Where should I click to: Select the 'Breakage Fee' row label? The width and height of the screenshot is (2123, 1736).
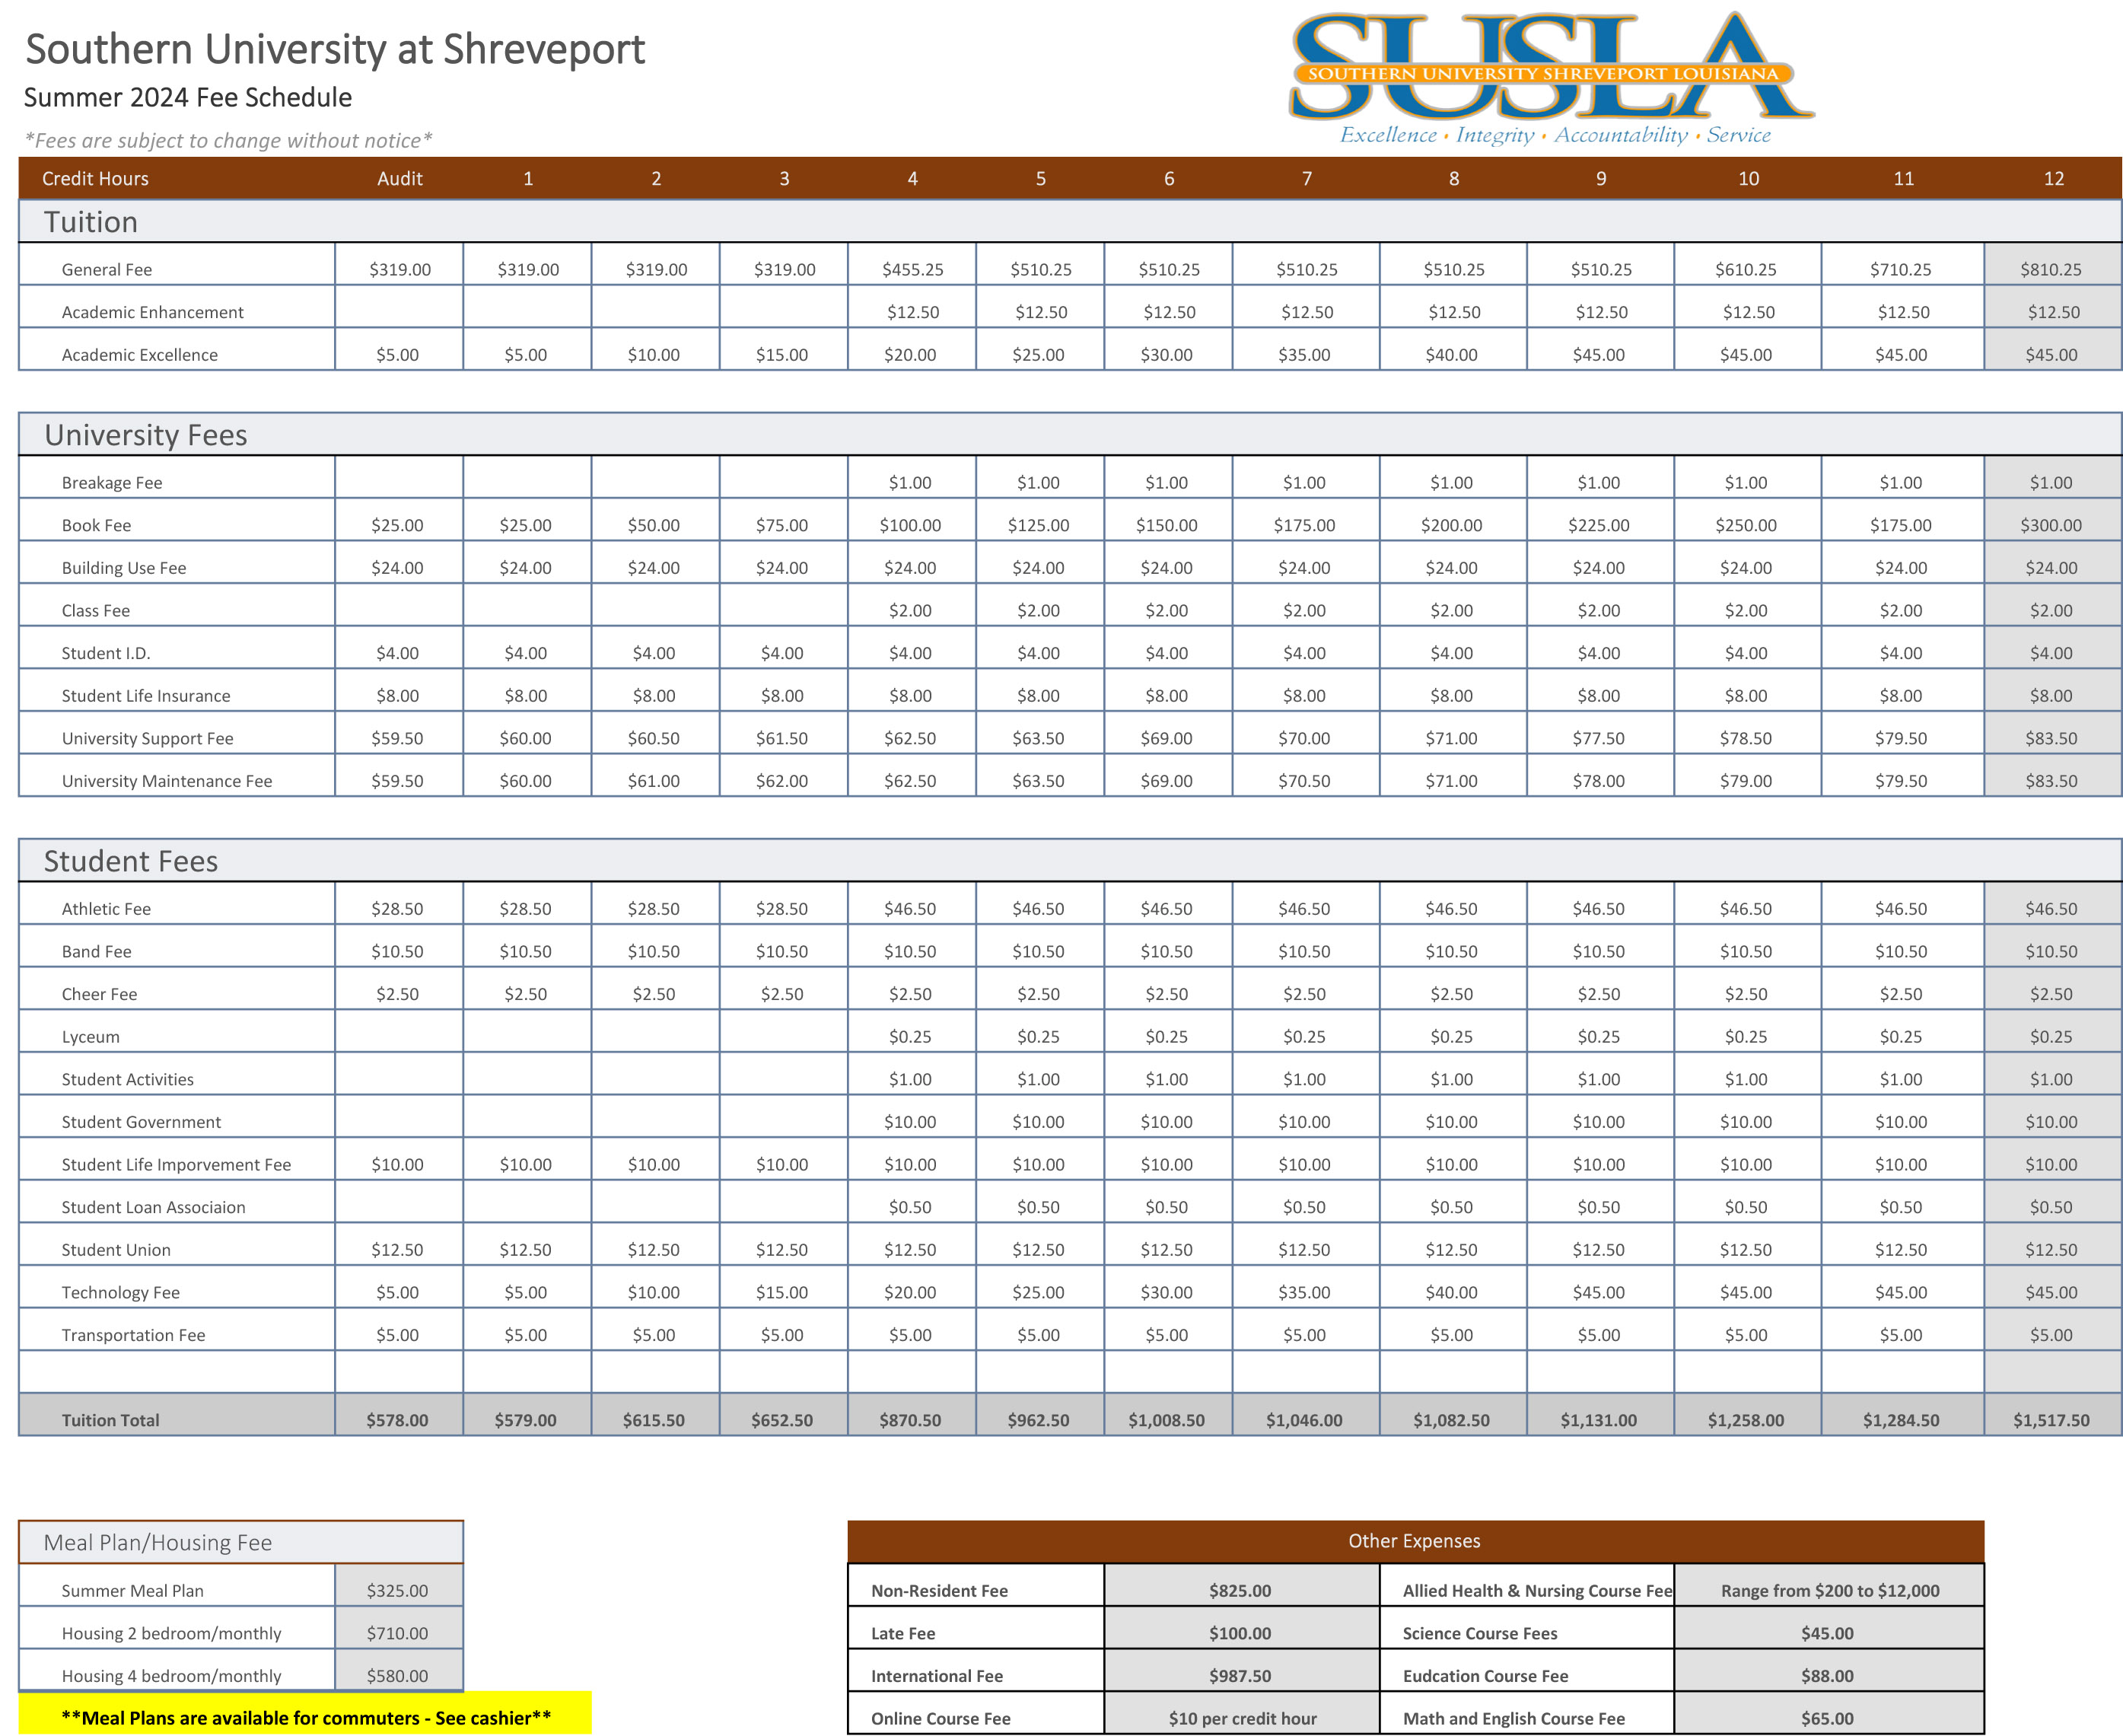pyautogui.click(x=112, y=483)
